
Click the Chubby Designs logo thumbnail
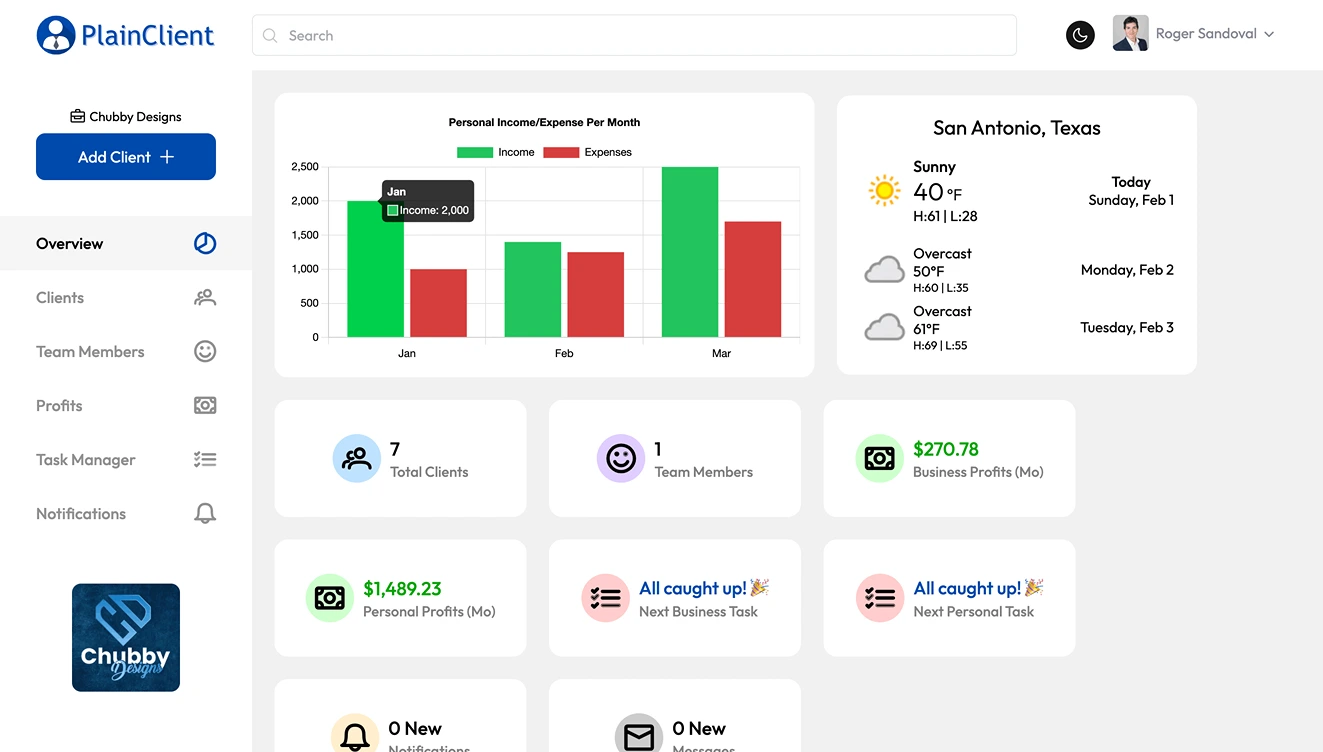pyautogui.click(x=125, y=636)
